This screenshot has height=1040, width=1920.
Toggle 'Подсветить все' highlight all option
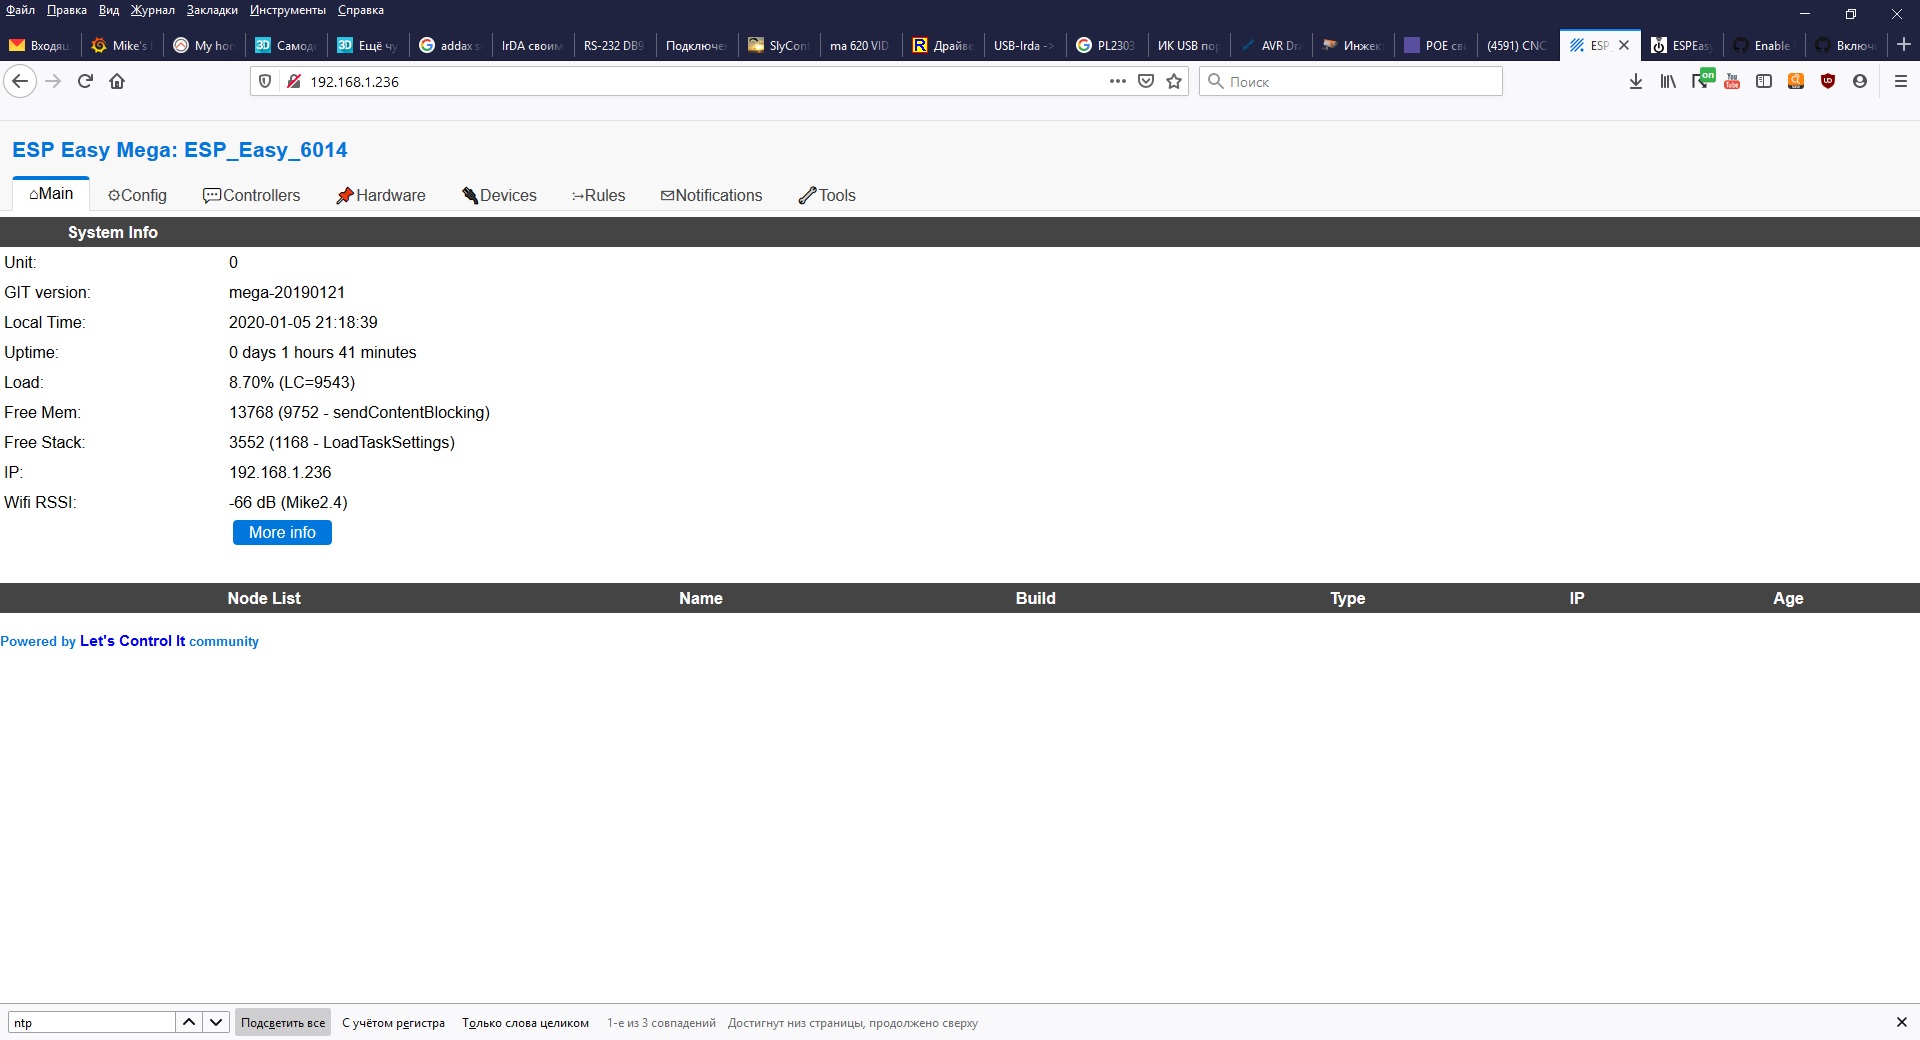tap(283, 1022)
